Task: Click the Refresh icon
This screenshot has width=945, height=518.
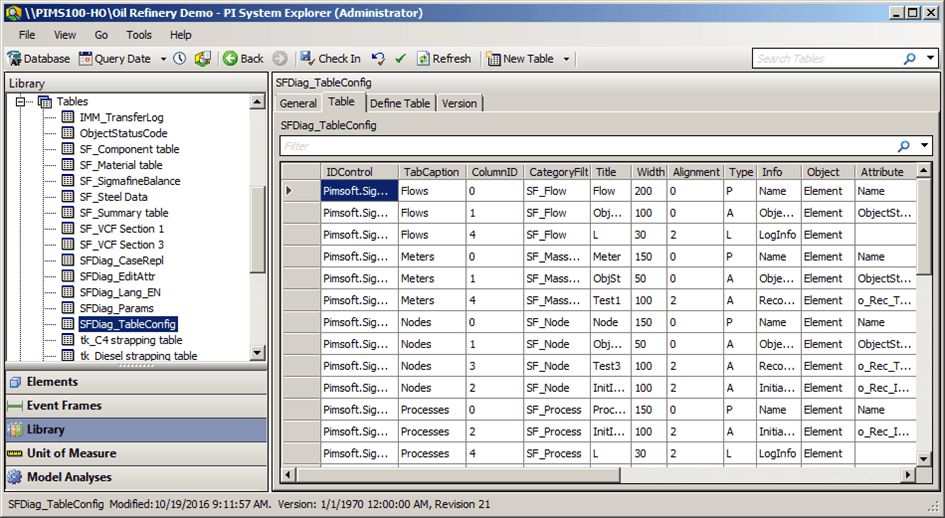Action: 423,58
